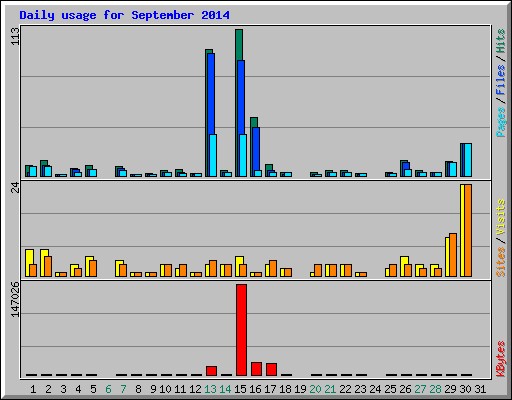Click green weekend day label '27'
512x400 pixels.
click(x=420, y=389)
